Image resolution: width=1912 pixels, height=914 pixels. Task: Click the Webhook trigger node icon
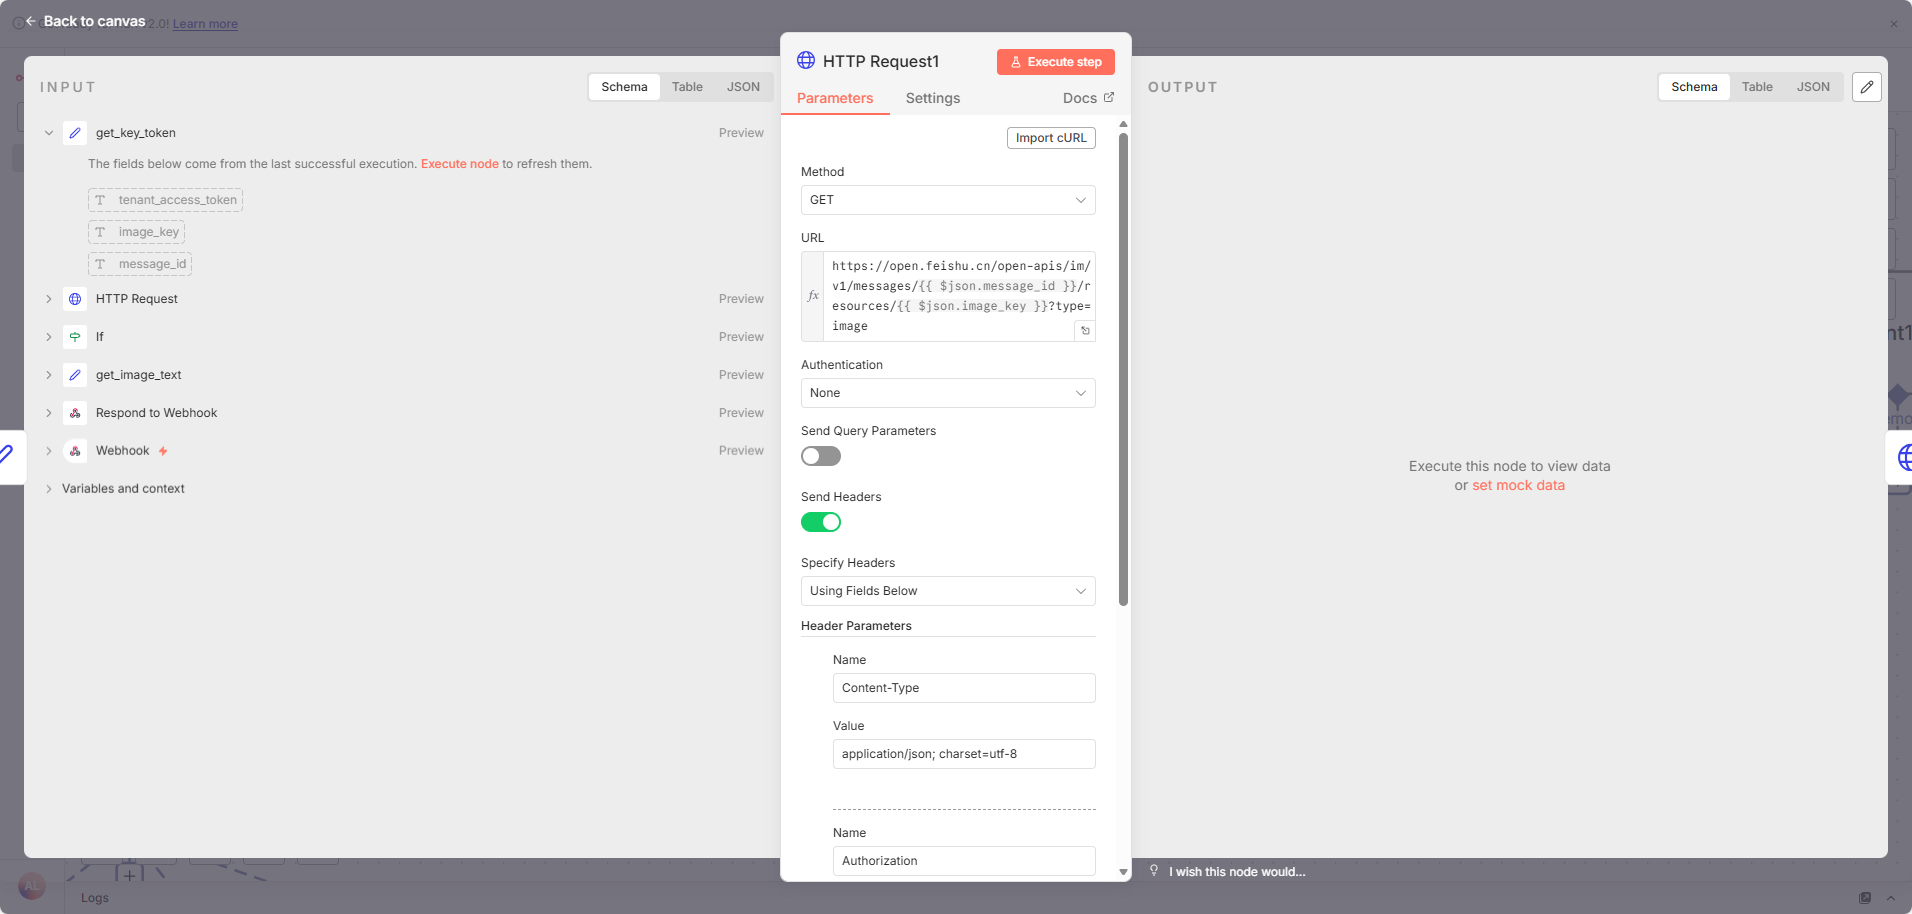coord(75,451)
